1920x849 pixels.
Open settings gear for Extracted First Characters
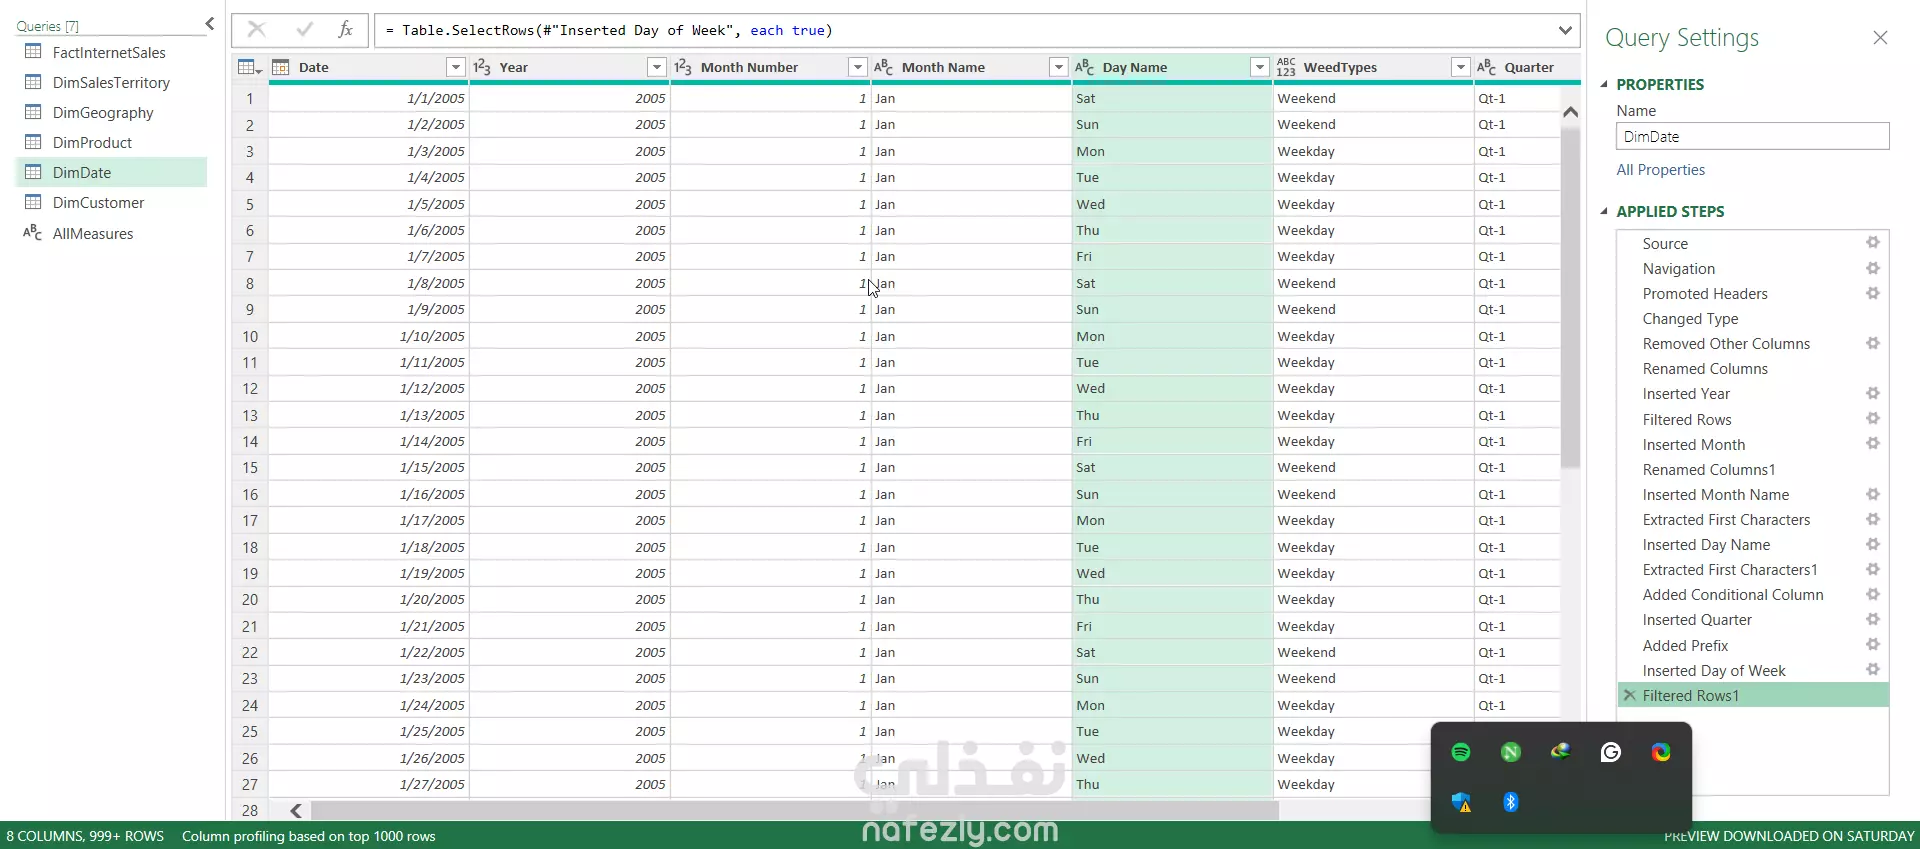coord(1873,519)
